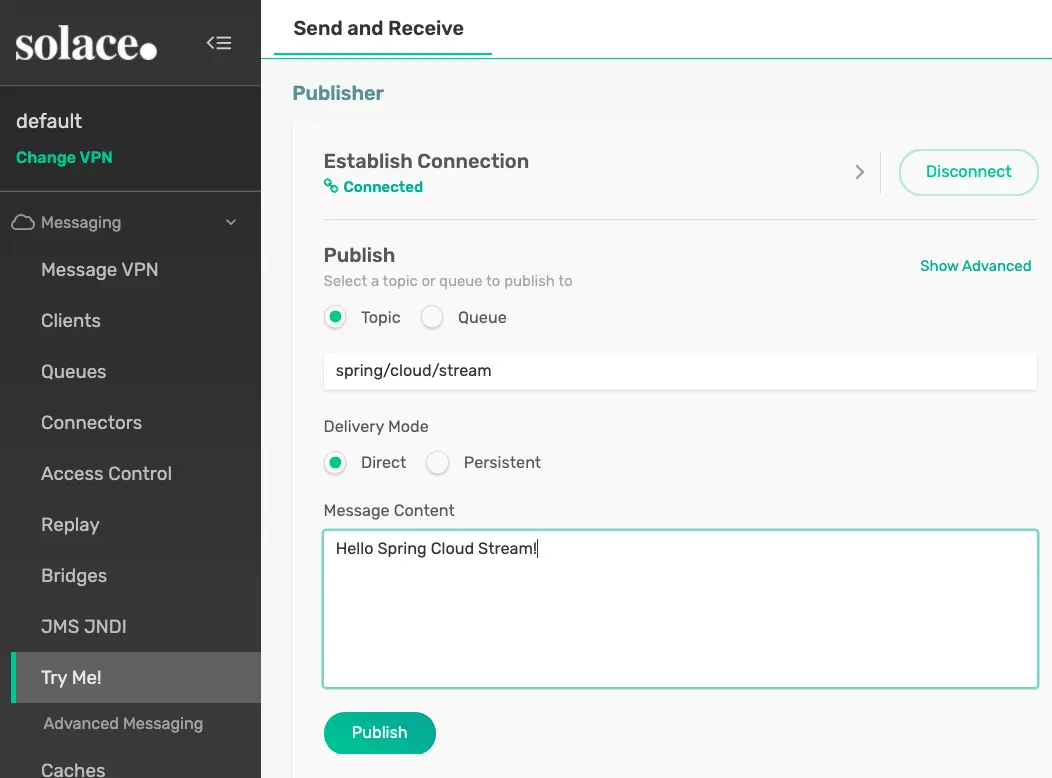Screen dimensions: 1052x778
Task: Go to Message VPN page
Action: tap(99, 270)
